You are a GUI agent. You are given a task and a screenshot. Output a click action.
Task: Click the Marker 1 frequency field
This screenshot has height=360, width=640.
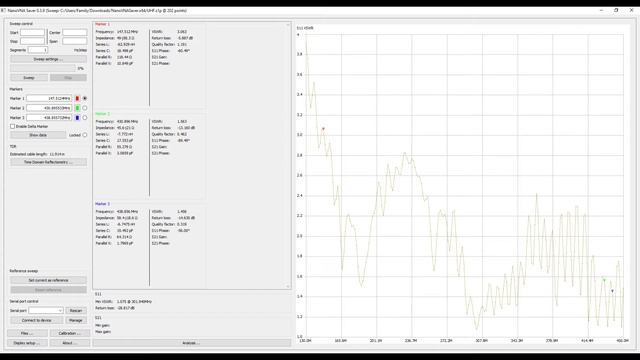click(49, 98)
